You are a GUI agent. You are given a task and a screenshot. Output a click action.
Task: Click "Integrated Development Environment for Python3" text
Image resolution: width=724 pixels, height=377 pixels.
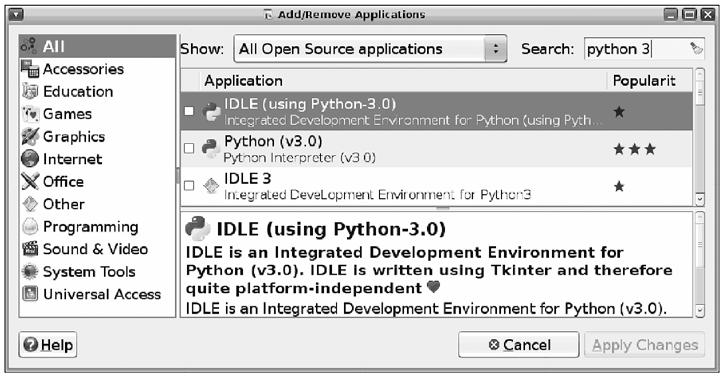[x=377, y=195]
